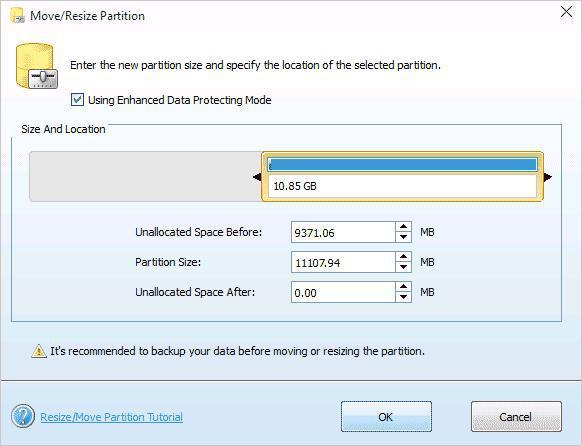This screenshot has height=446, width=582.
Task: Click the Unallocated Space After input field
Action: click(343, 292)
